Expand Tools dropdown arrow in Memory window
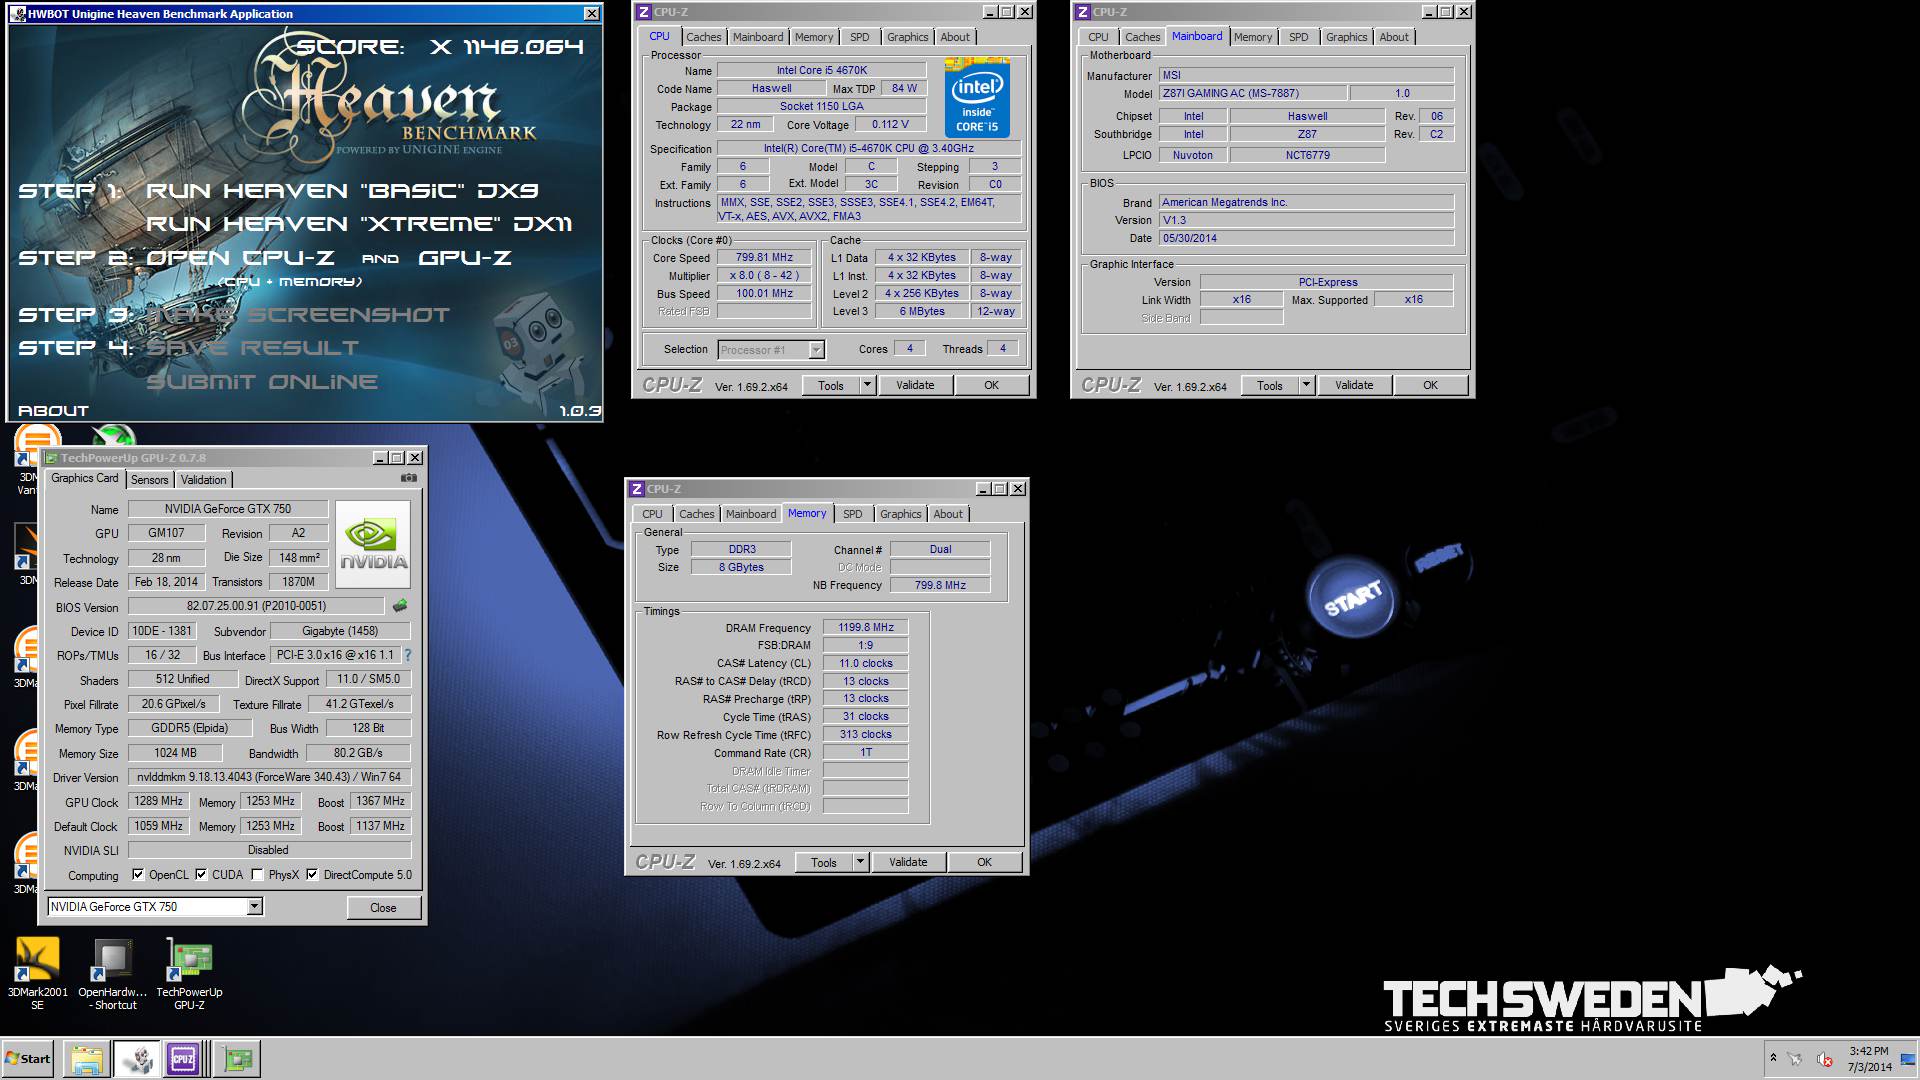This screenshot has height=1080, width=1920. tap(860, 862)
